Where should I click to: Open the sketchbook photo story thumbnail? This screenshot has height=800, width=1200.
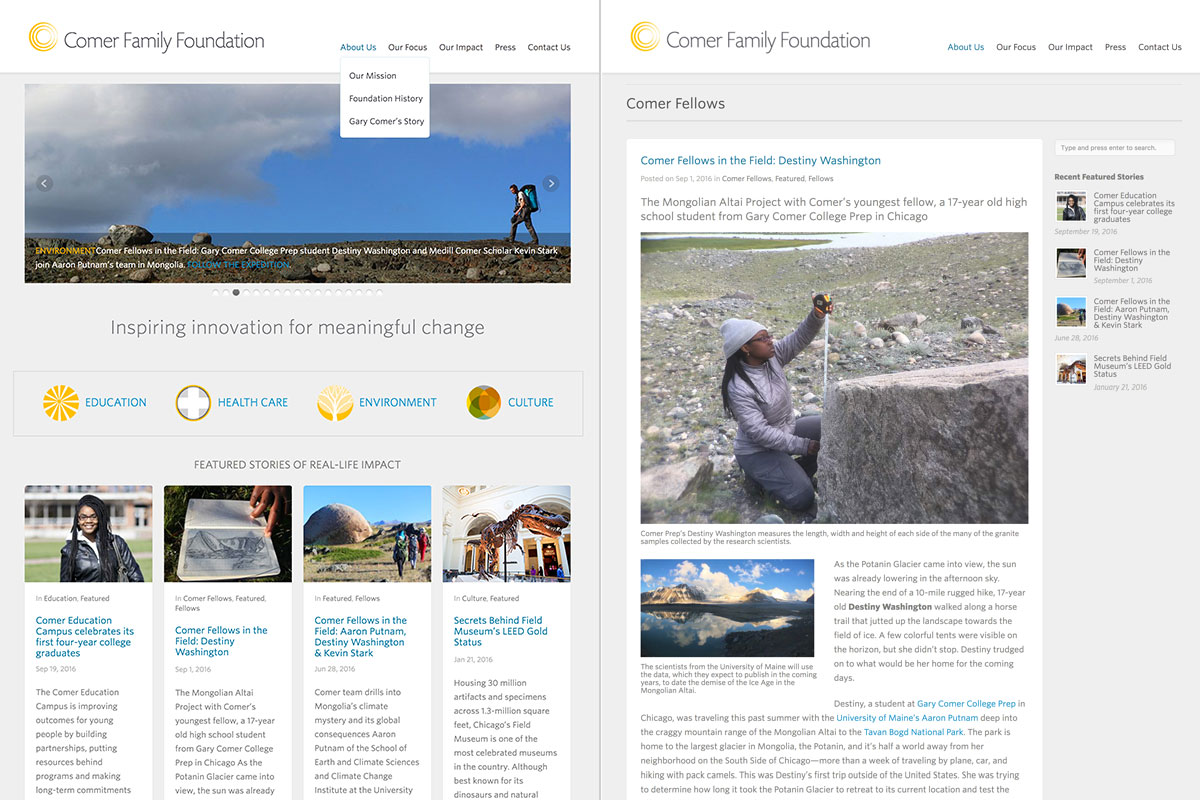pos(228,534)
